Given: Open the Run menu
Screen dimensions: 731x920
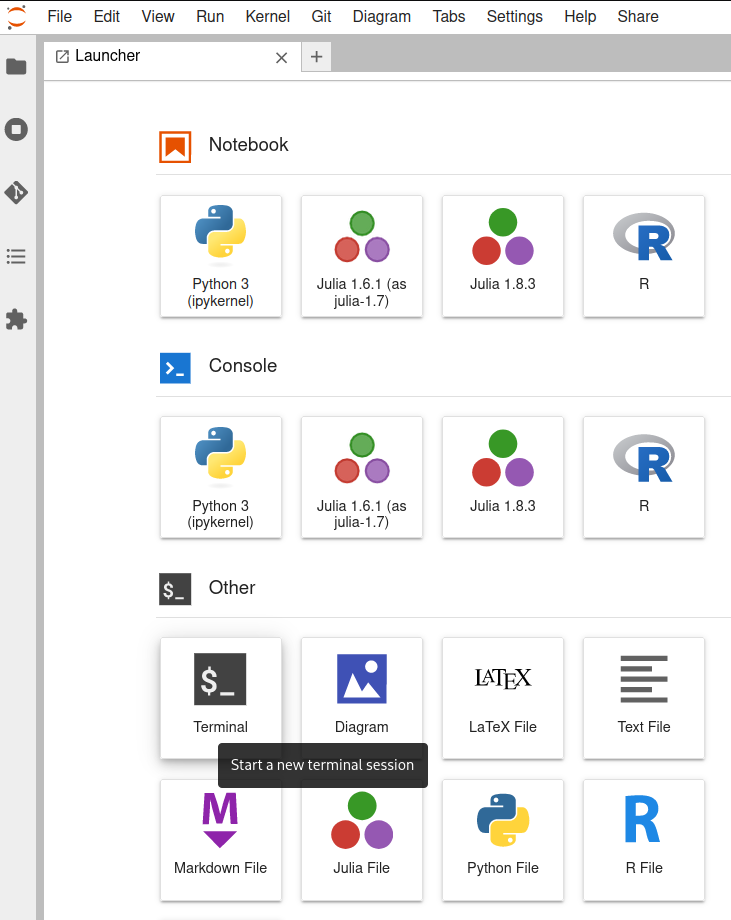Looking at the screenshot, I should click(x=210, y=16).
